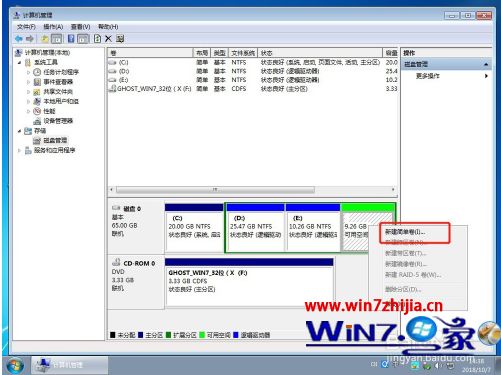Viewport: 501px width, 375px height.
Task: Expand the 事件查看器 node
Action: click(28, 82)
